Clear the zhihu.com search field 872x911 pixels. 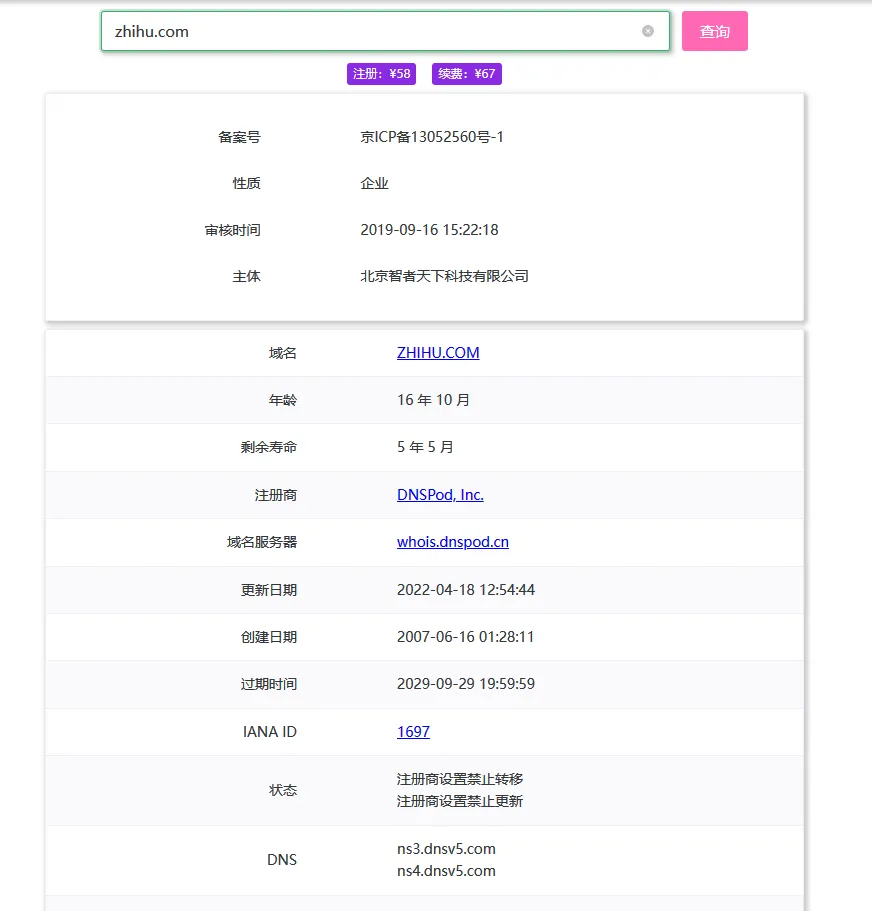coord(648,31)
